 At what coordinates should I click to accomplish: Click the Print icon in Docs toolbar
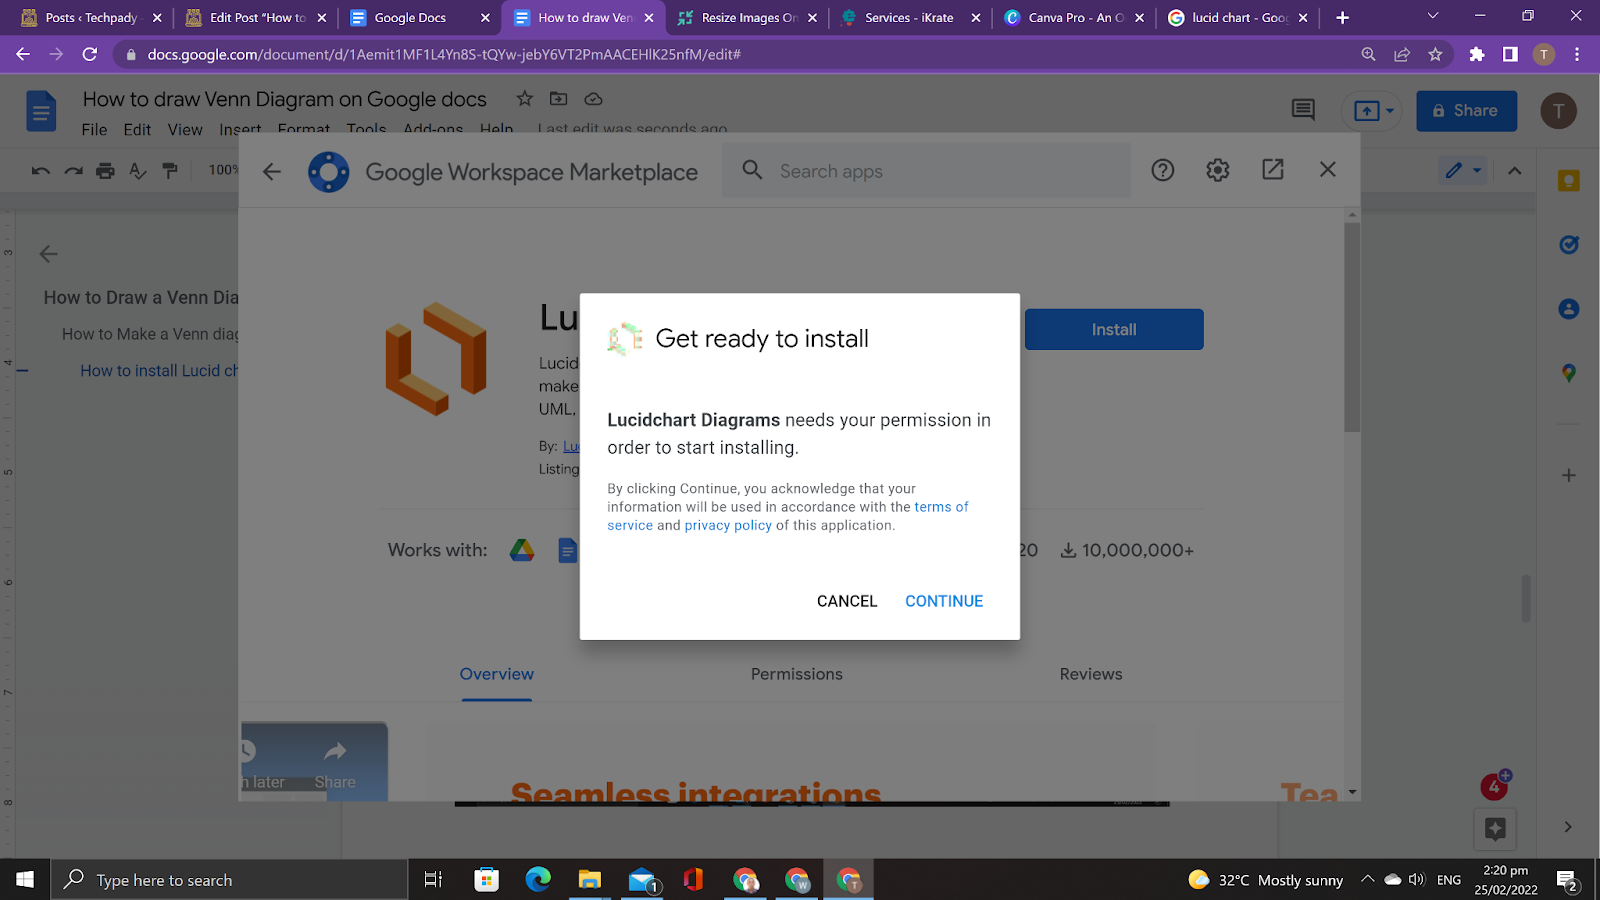pos(105,171)
